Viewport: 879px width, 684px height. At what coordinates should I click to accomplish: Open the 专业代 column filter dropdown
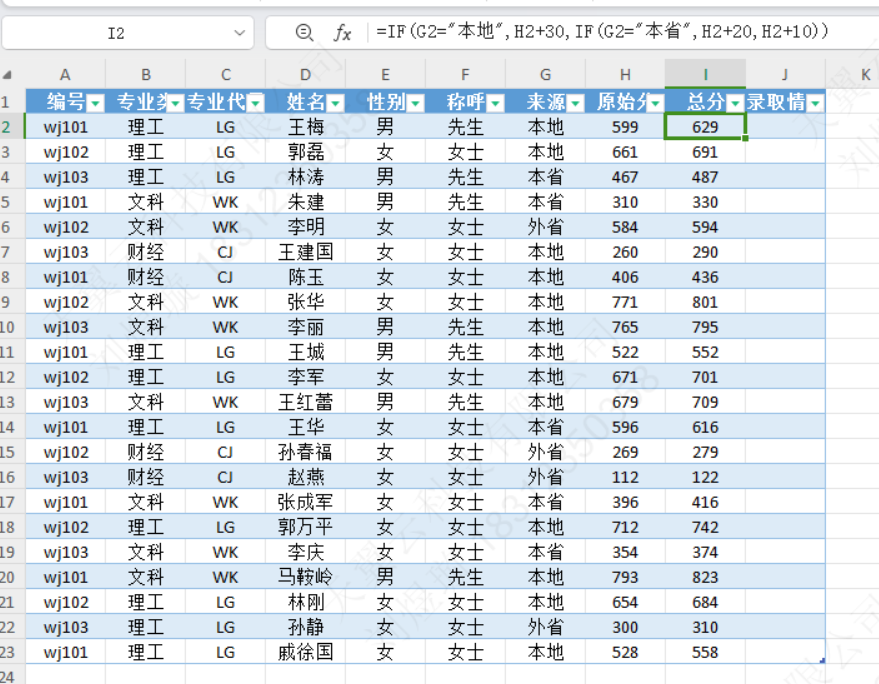[x=256, y=103]
